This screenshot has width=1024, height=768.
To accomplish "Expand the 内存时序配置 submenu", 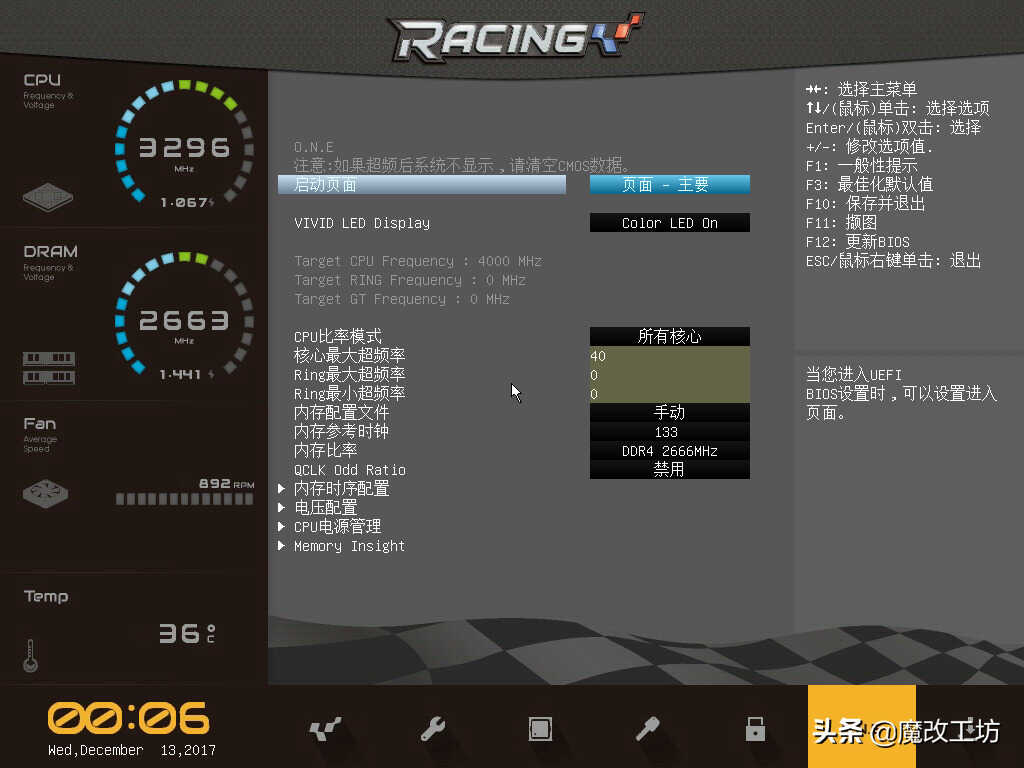I will (341, 489).
